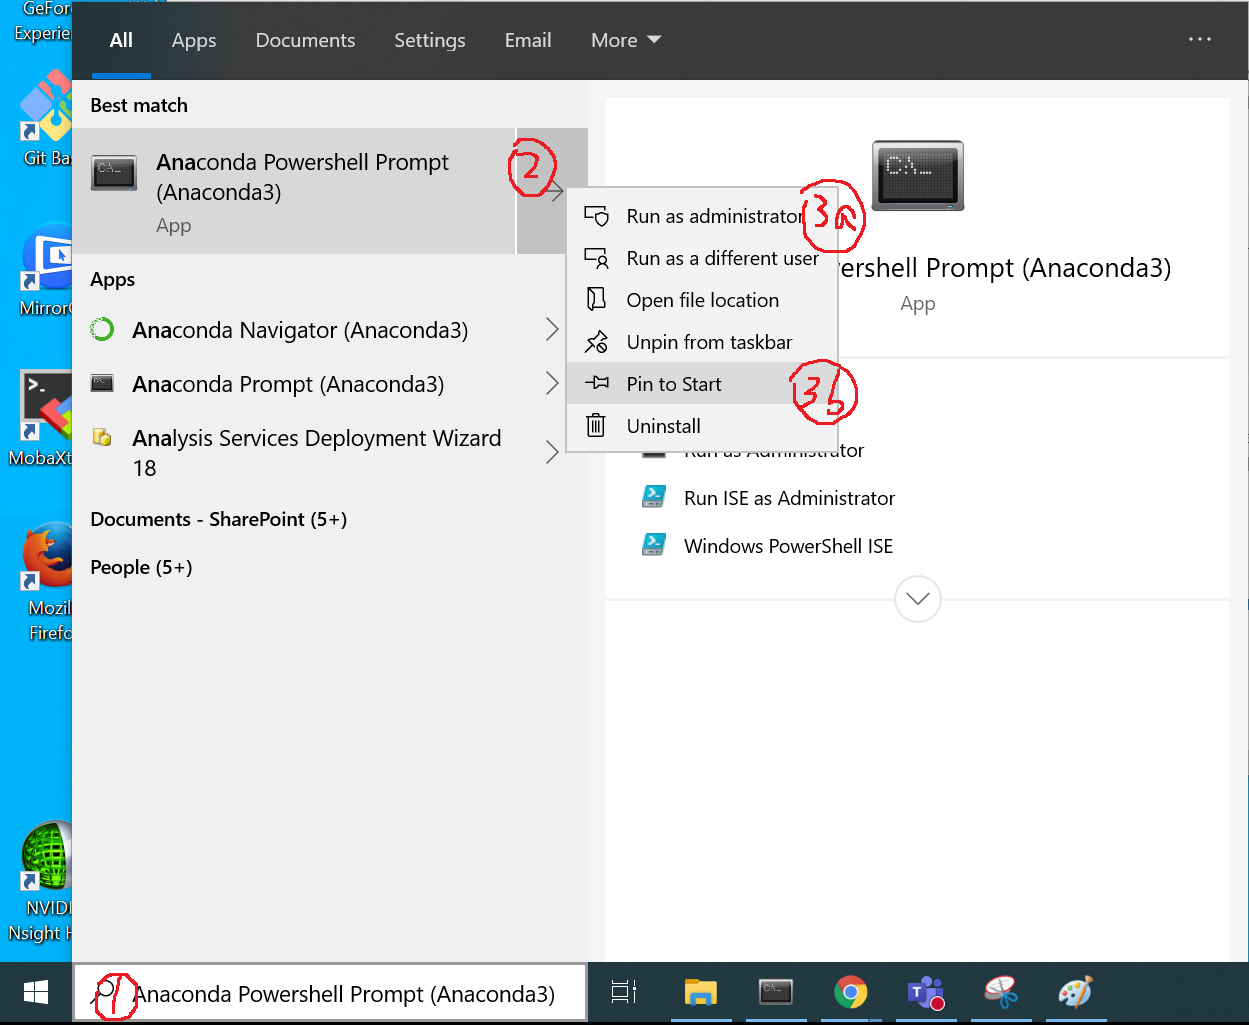Open Task View on the taskbar
Image resolution: width=1249 pixels, height=1025 pixels.
tap(624, 992)
